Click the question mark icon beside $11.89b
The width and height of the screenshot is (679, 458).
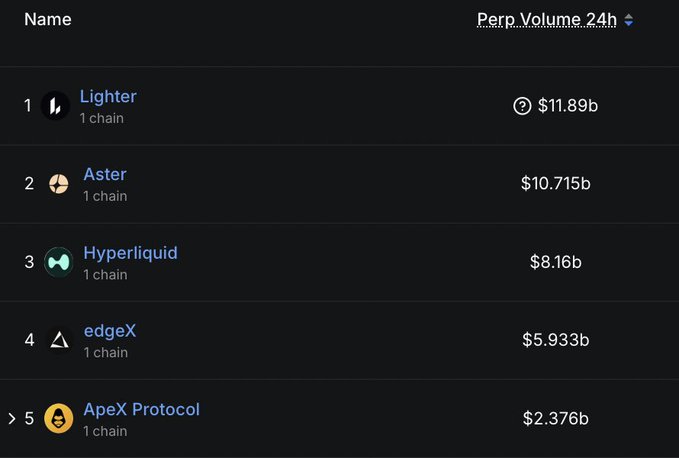(x=522, y=105)
